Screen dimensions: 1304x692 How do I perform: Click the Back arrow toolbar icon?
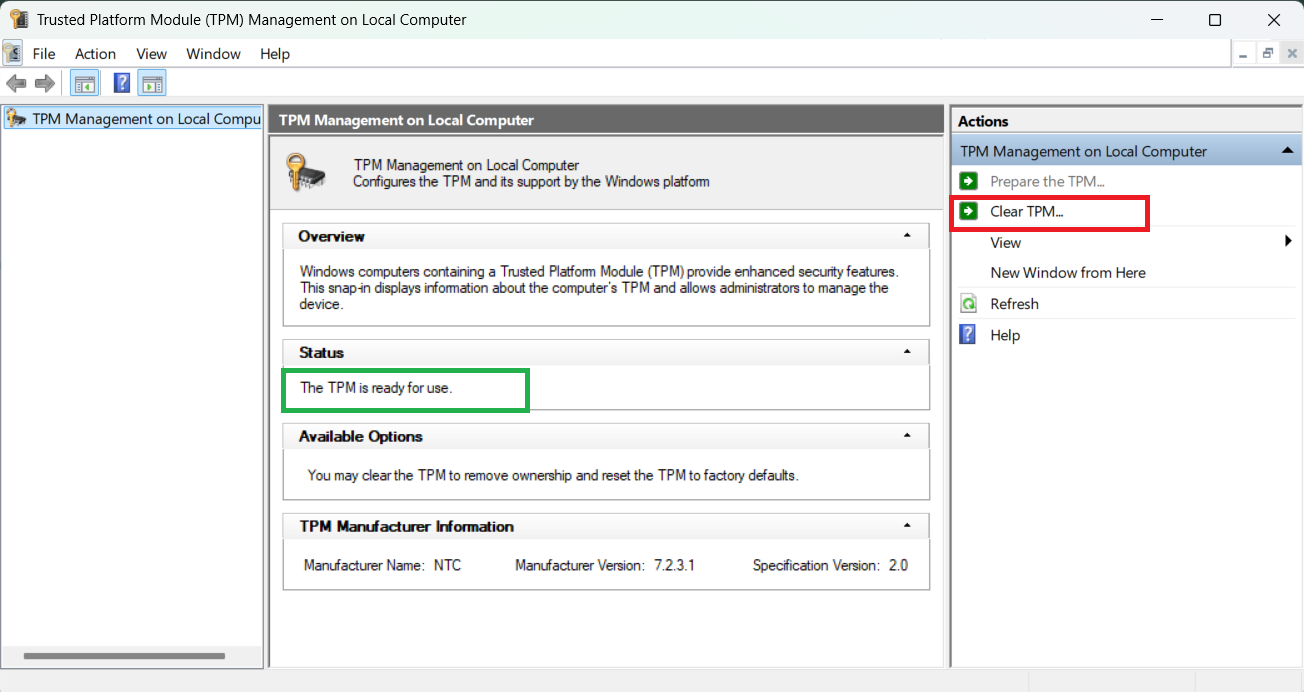pyautogui.click(x=16, y=83)
